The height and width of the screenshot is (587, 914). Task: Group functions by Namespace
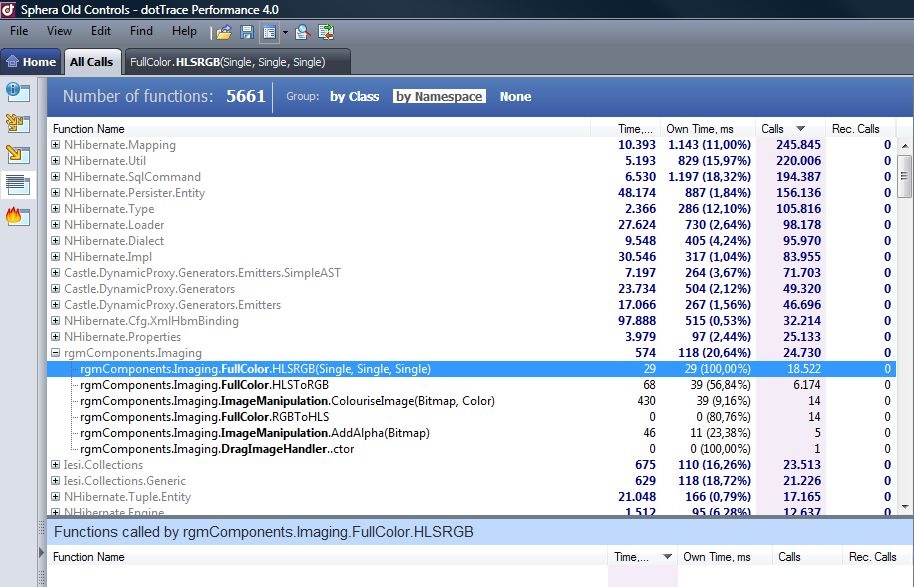[x=439, y=97]
